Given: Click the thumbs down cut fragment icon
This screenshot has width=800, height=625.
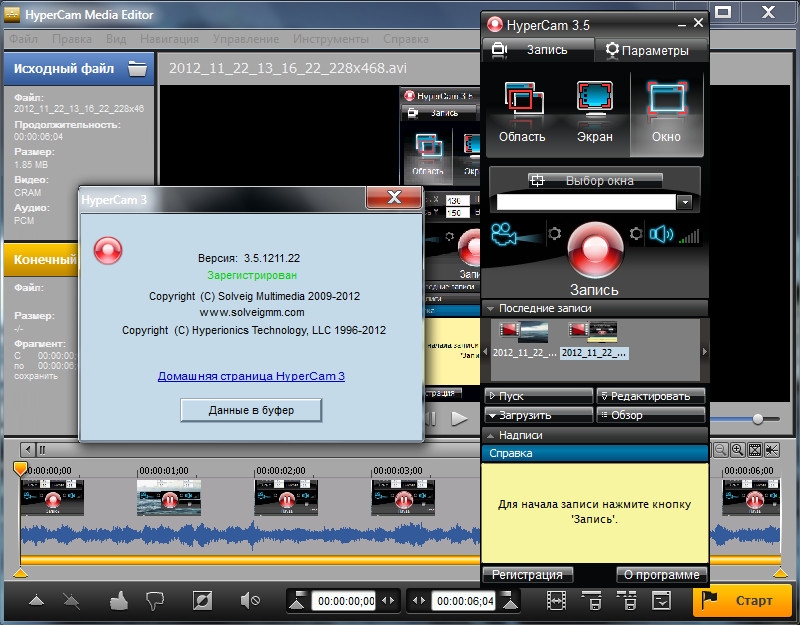Looking at the screenshot, I should [x=155, y=601].
